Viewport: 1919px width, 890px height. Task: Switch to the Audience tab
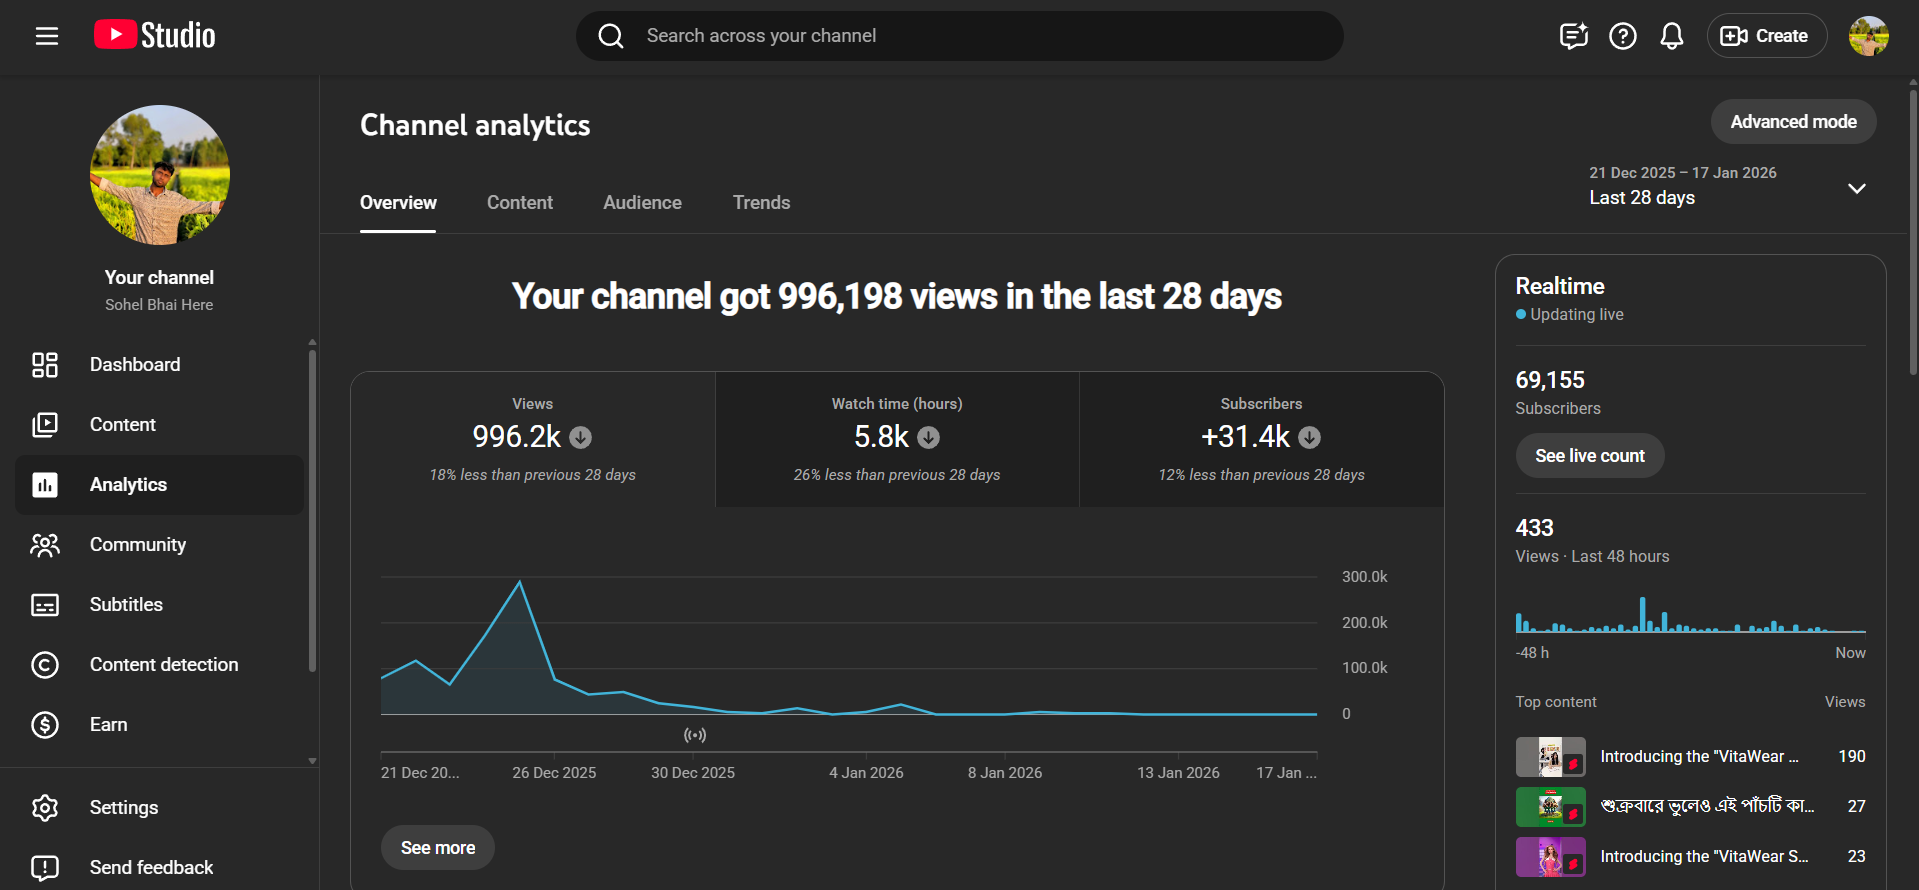(642, 203)
